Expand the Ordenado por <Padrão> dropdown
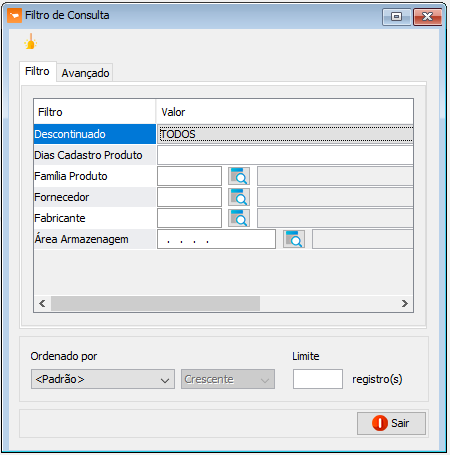The image size is (450, 455). (103, 379)
